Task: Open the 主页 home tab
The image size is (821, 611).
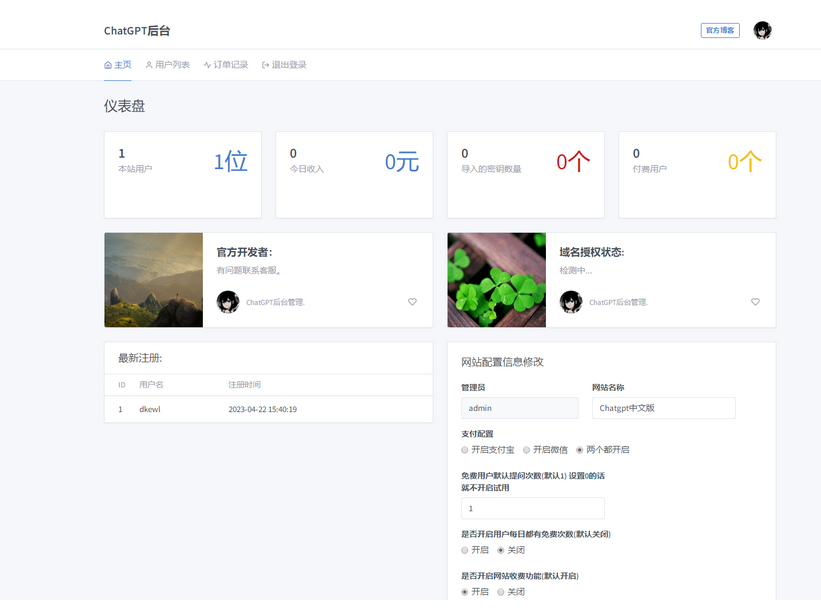Action: click(x=117, y=65)
